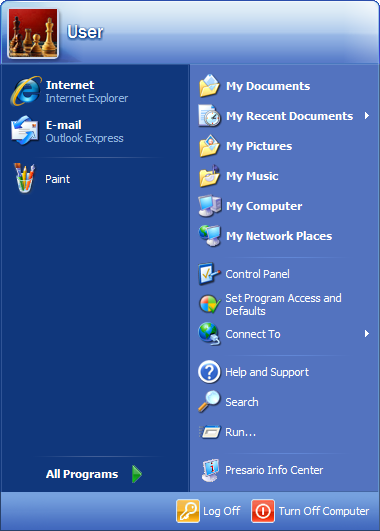This screenshot has height=531, width=380.
Task: Expand the All Programs green arrow
Action: point(137,474)
